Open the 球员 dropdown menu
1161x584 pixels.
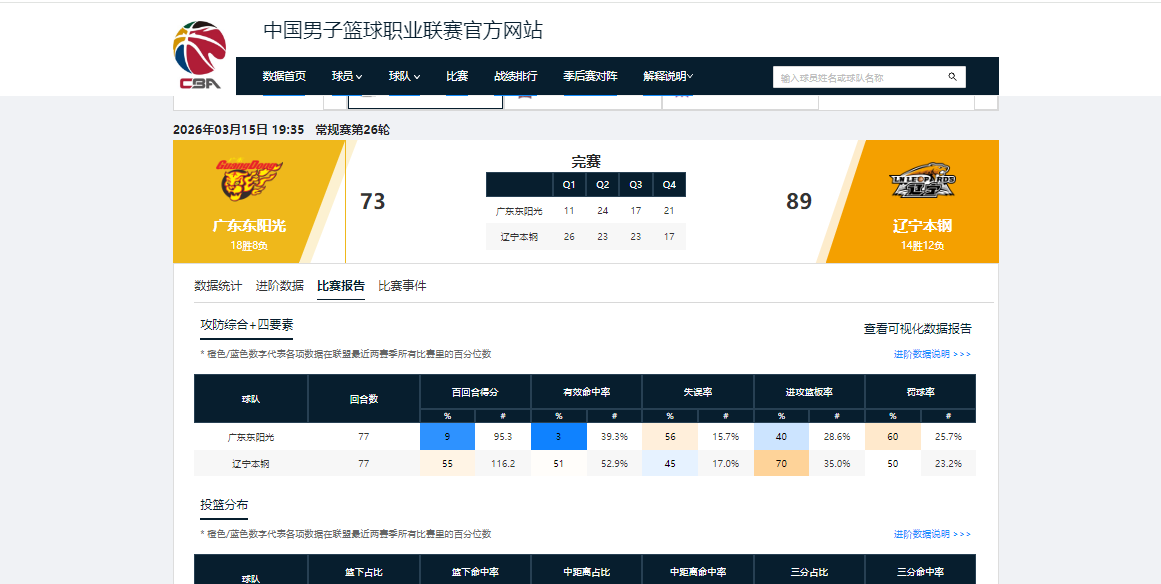point(342,76)
